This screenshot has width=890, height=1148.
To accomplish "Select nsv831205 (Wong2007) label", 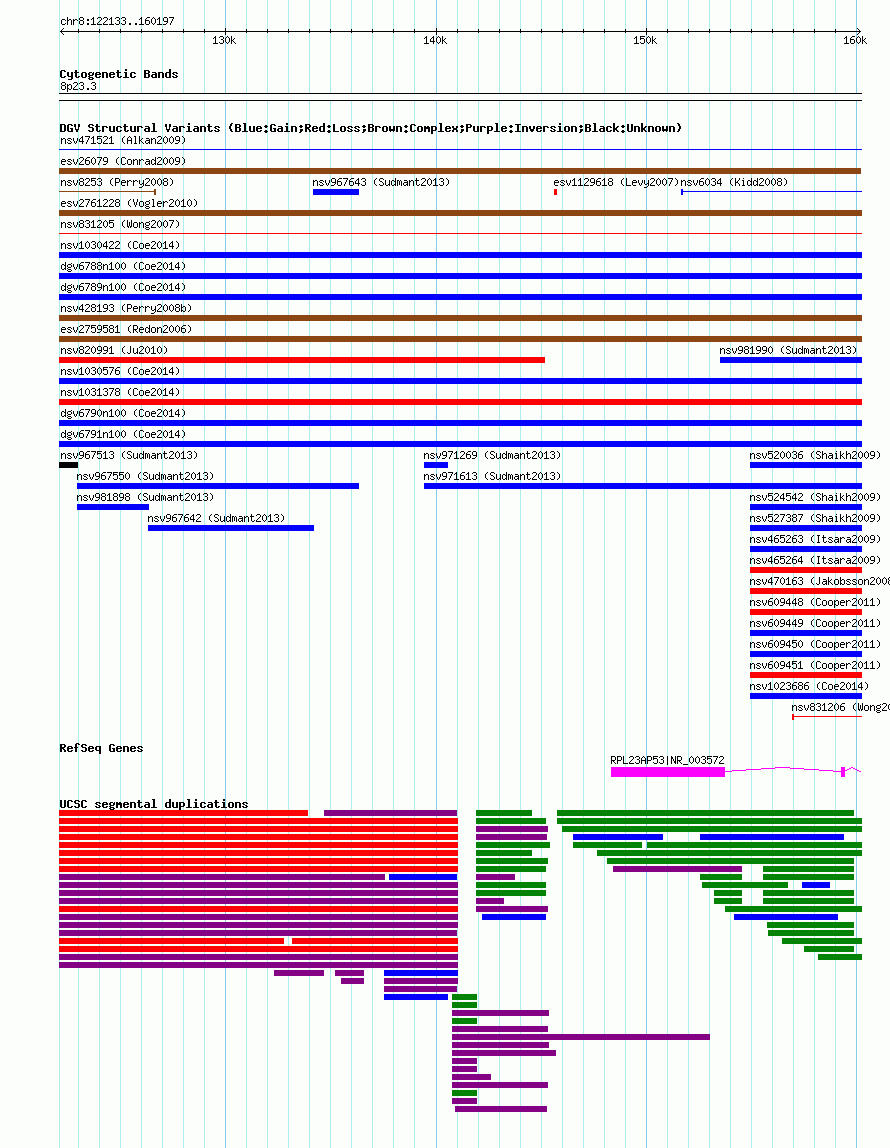I will (120, 224).
